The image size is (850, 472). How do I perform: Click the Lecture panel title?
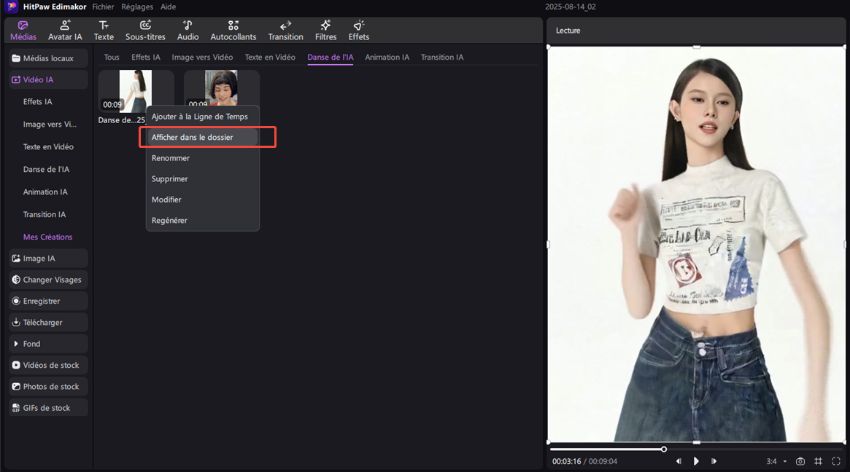(568, 31)
